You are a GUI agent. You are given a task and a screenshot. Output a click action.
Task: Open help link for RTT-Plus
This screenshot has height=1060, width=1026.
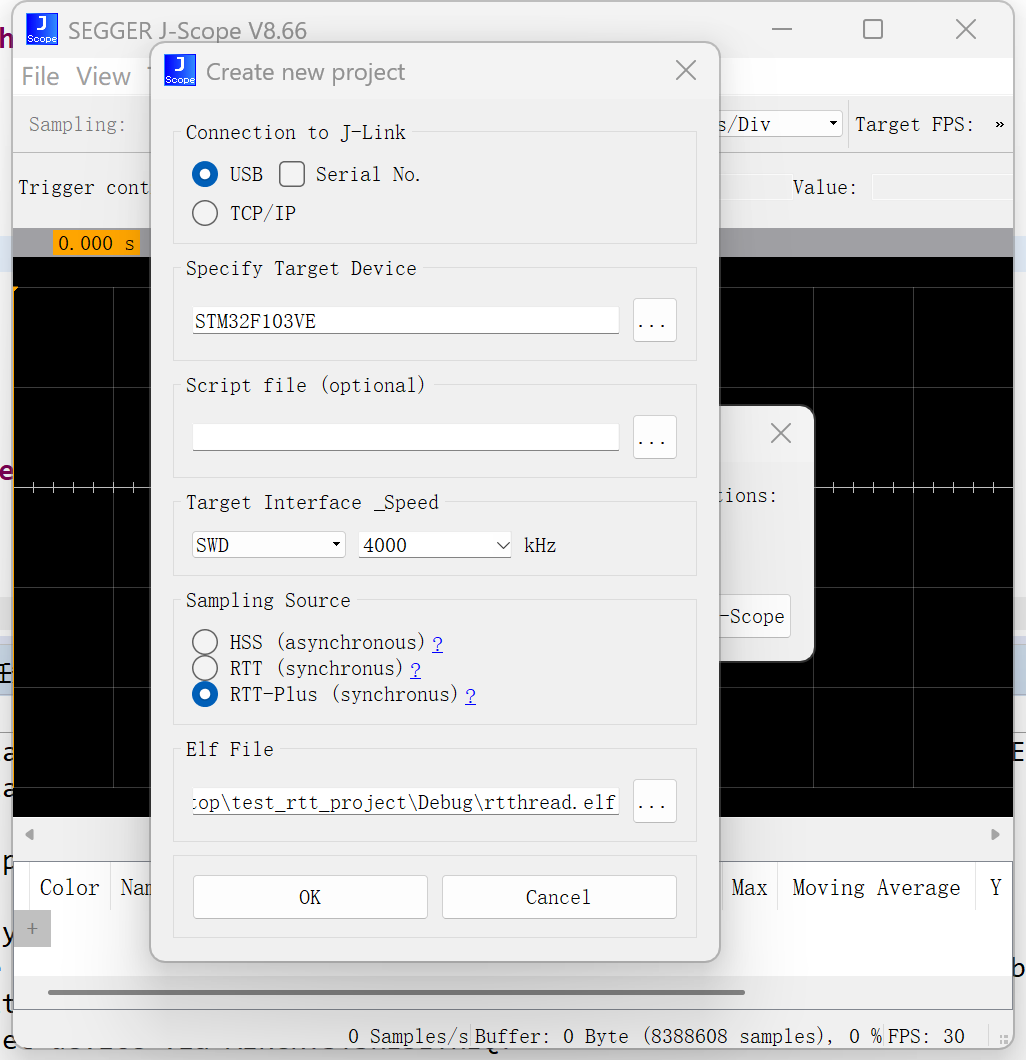(x=470, y=696)
